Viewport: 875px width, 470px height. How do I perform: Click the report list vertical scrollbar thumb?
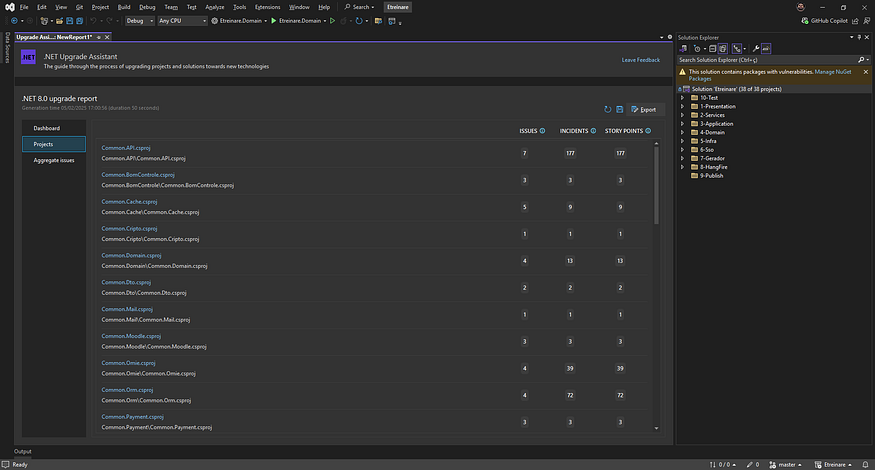656,185
